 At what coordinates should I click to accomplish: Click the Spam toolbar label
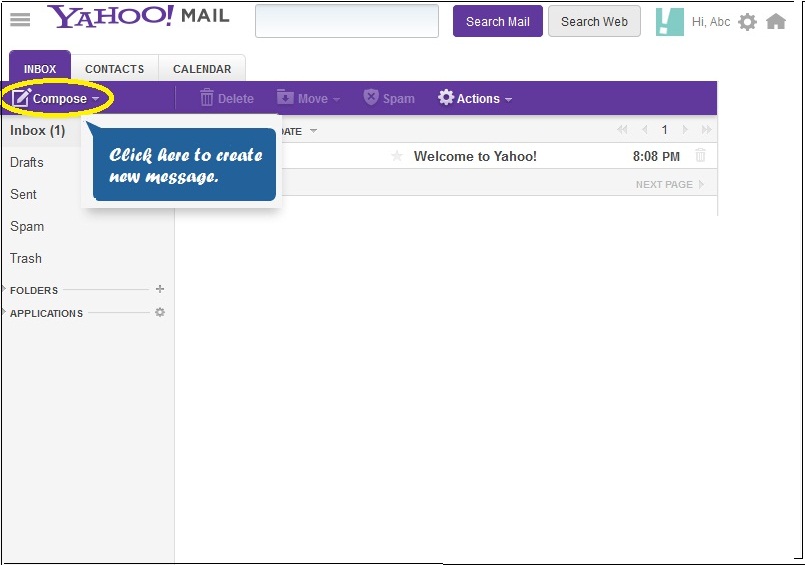(x=398, y=99)
